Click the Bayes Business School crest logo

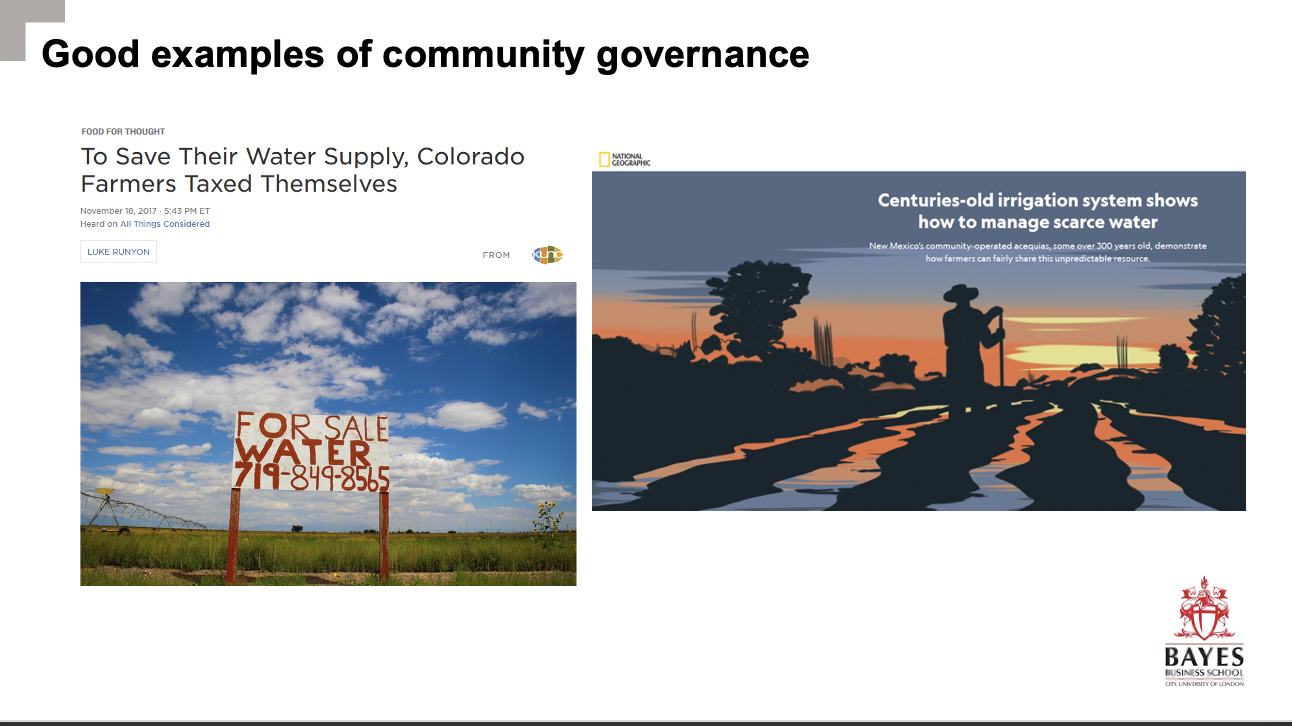coord(1203,609)
